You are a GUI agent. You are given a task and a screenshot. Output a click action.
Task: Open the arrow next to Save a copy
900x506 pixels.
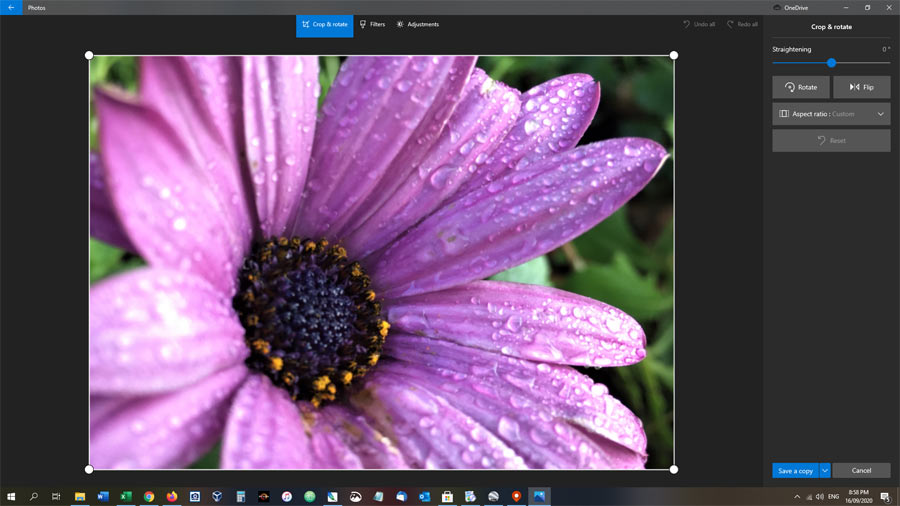(x=825, y=470)
